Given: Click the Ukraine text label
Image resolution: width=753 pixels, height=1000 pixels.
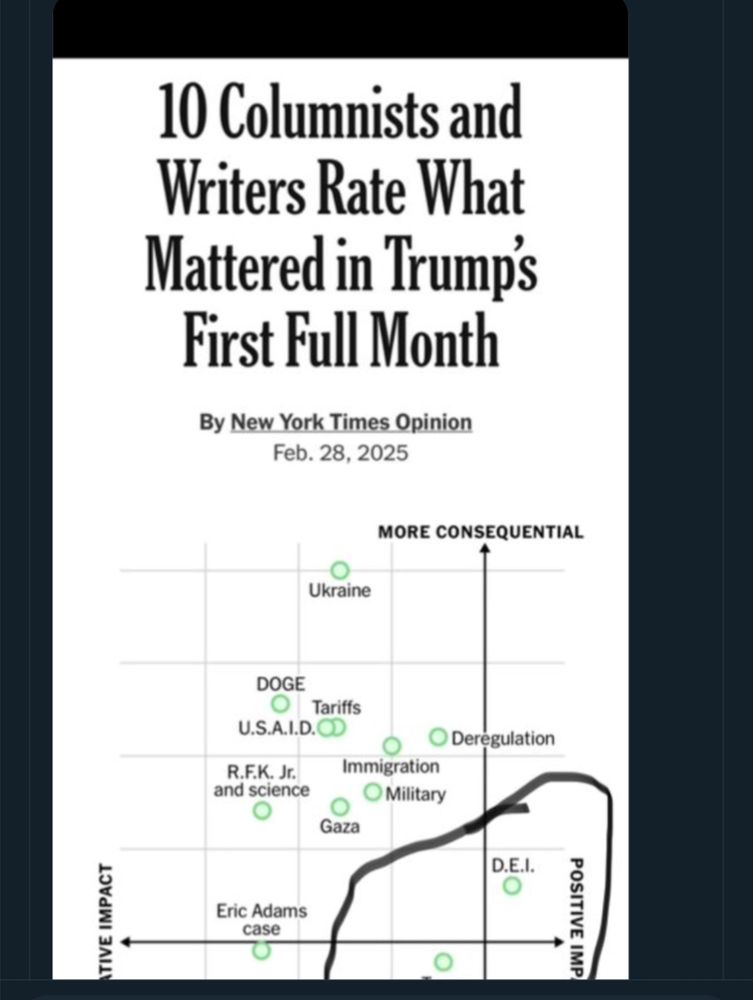Looking at the screenshot, I should point(340,591).
